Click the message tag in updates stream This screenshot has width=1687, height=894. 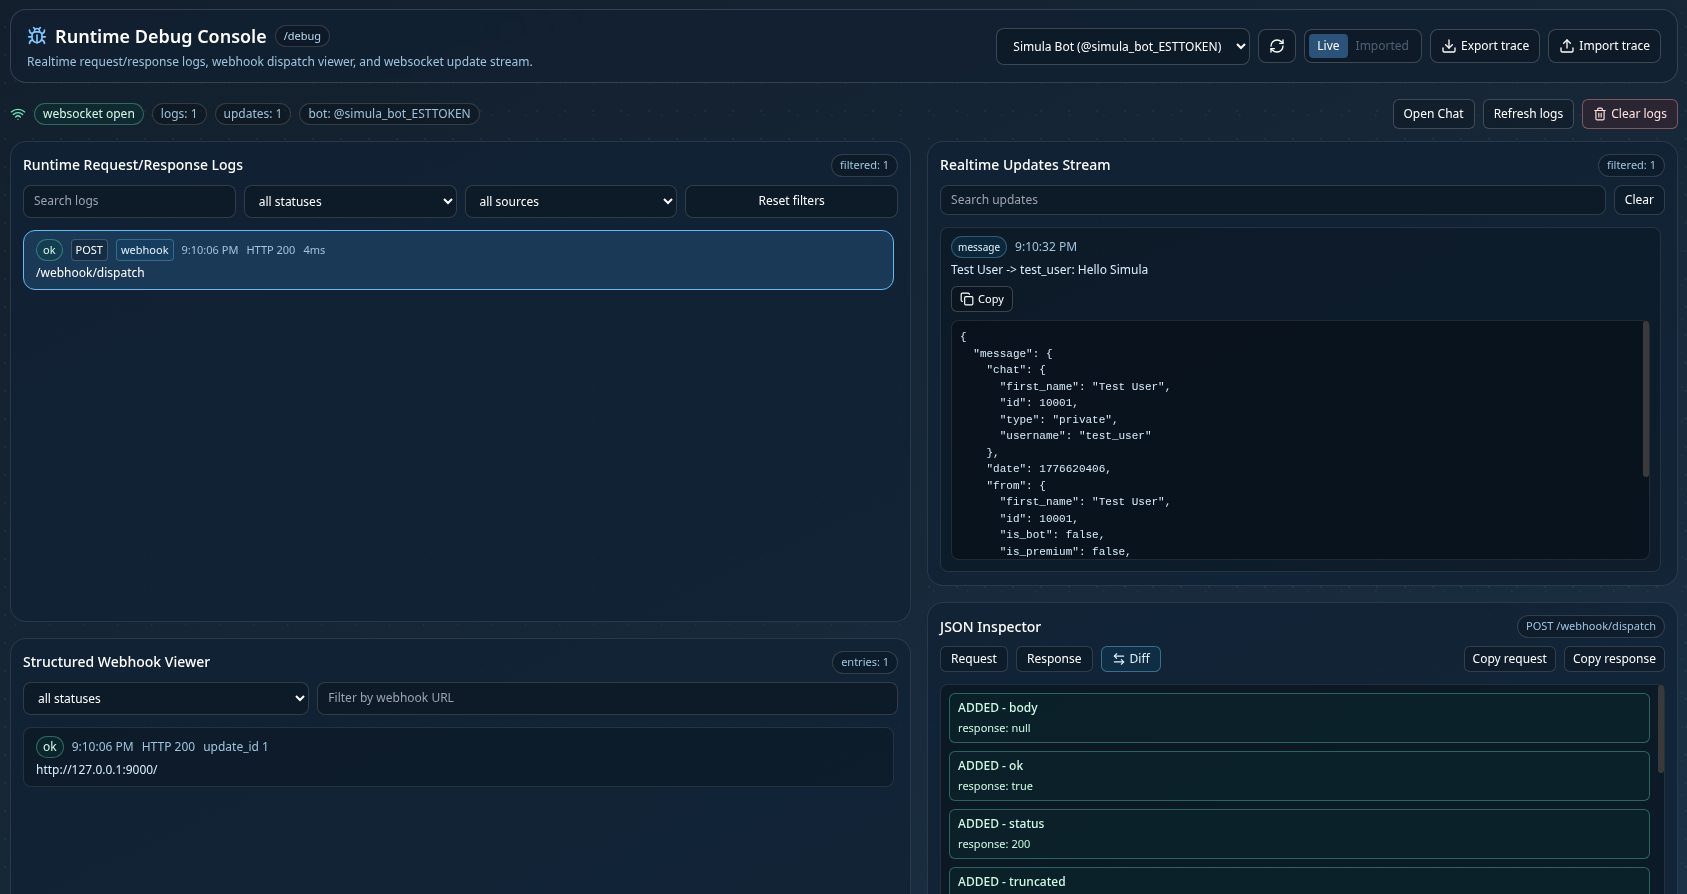pos(979,247)
